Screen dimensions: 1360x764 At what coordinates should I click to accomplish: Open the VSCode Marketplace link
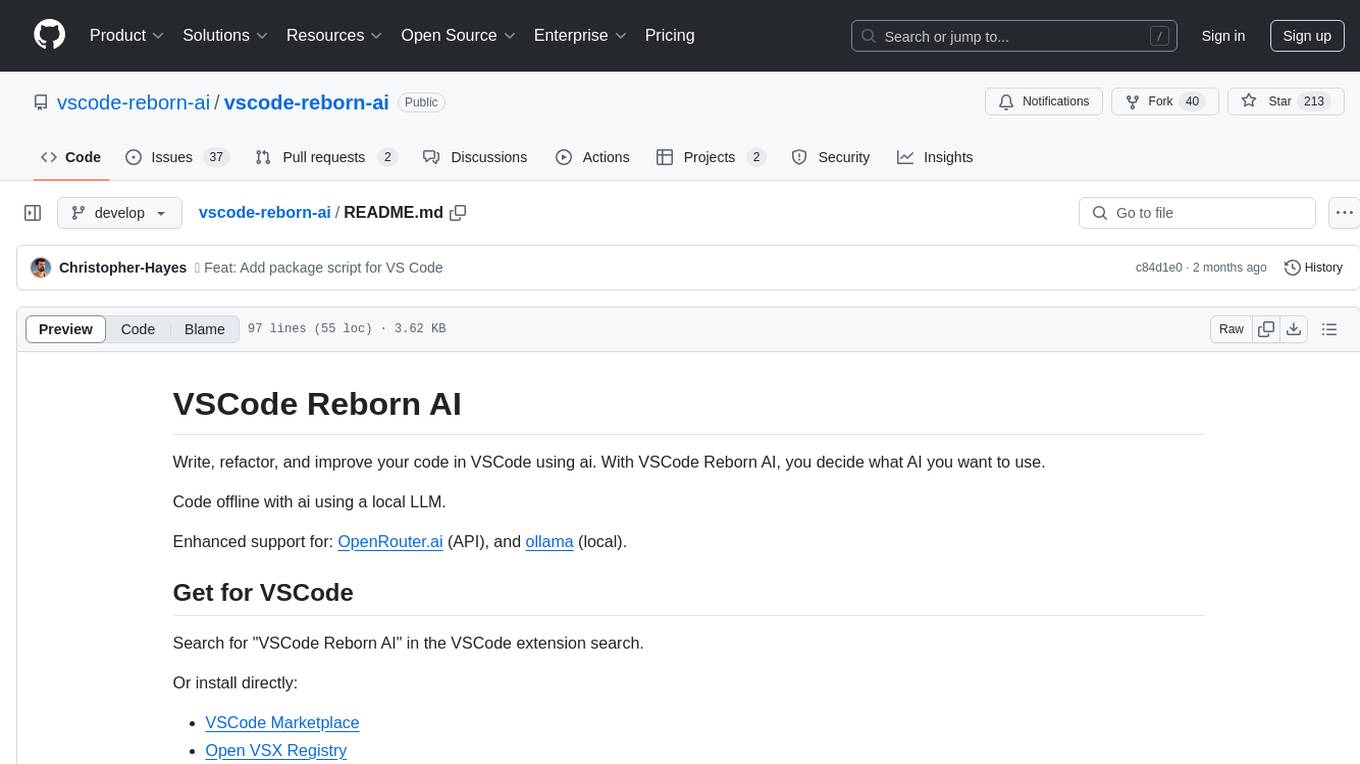(x=282, y=722)
